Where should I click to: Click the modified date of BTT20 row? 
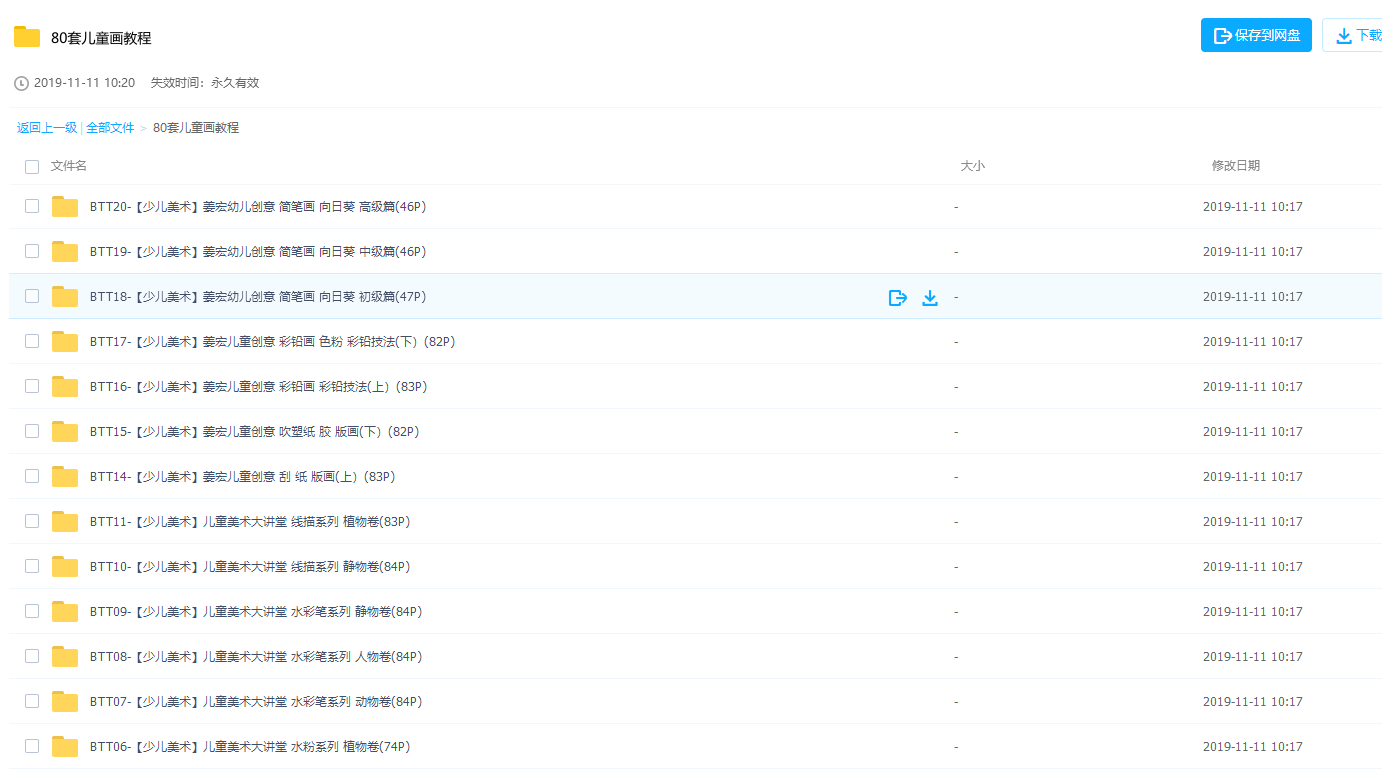tap(1253, 207)
